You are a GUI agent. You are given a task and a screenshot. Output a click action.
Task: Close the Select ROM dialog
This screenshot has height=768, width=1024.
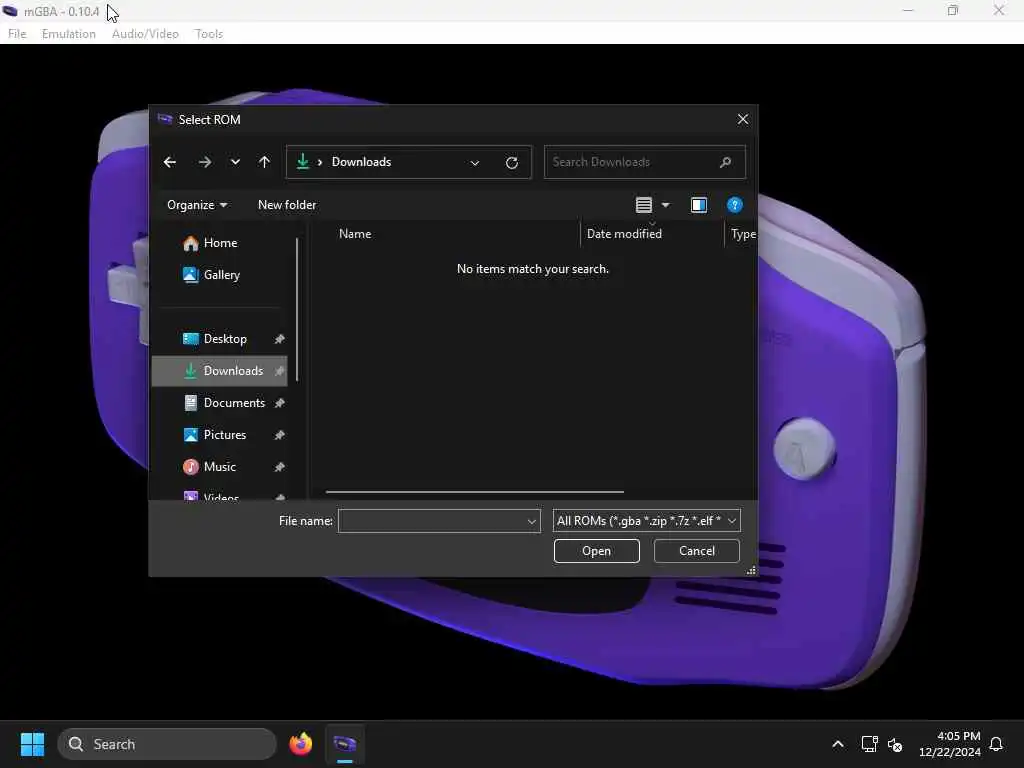coord(743,120)
